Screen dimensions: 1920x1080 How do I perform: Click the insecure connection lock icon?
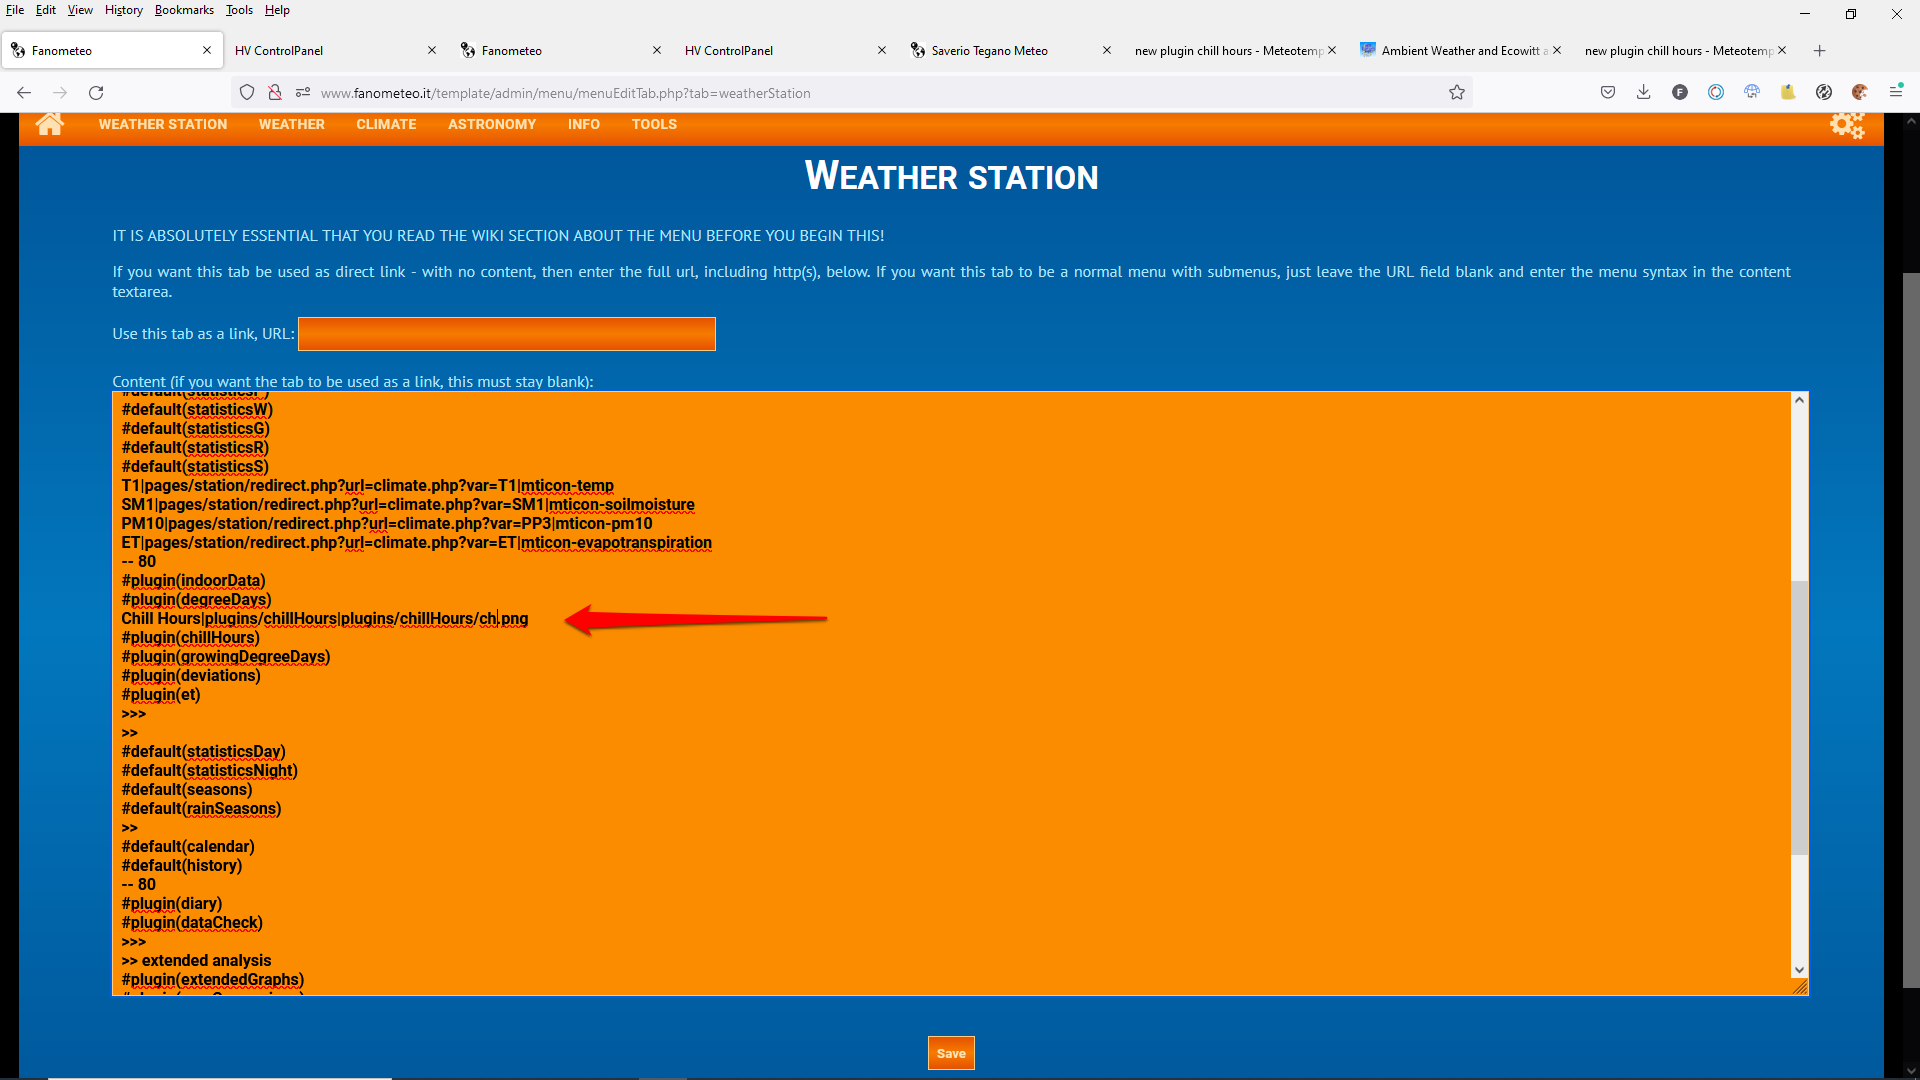click(x=275, y=93)
